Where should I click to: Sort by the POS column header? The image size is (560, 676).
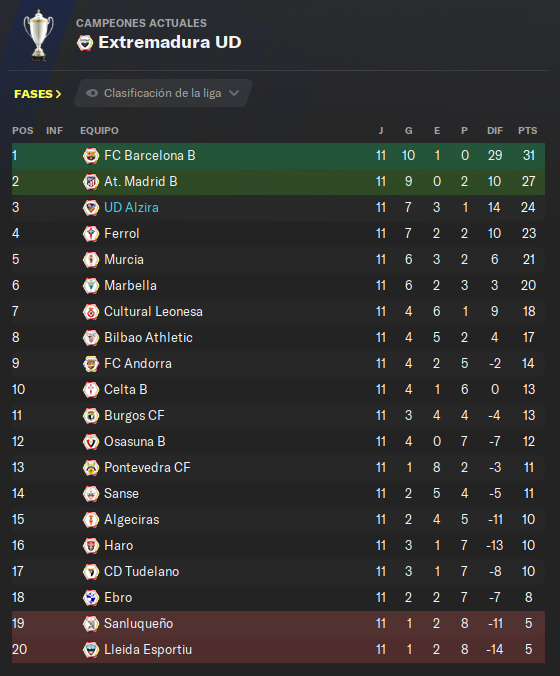point(22,131)
